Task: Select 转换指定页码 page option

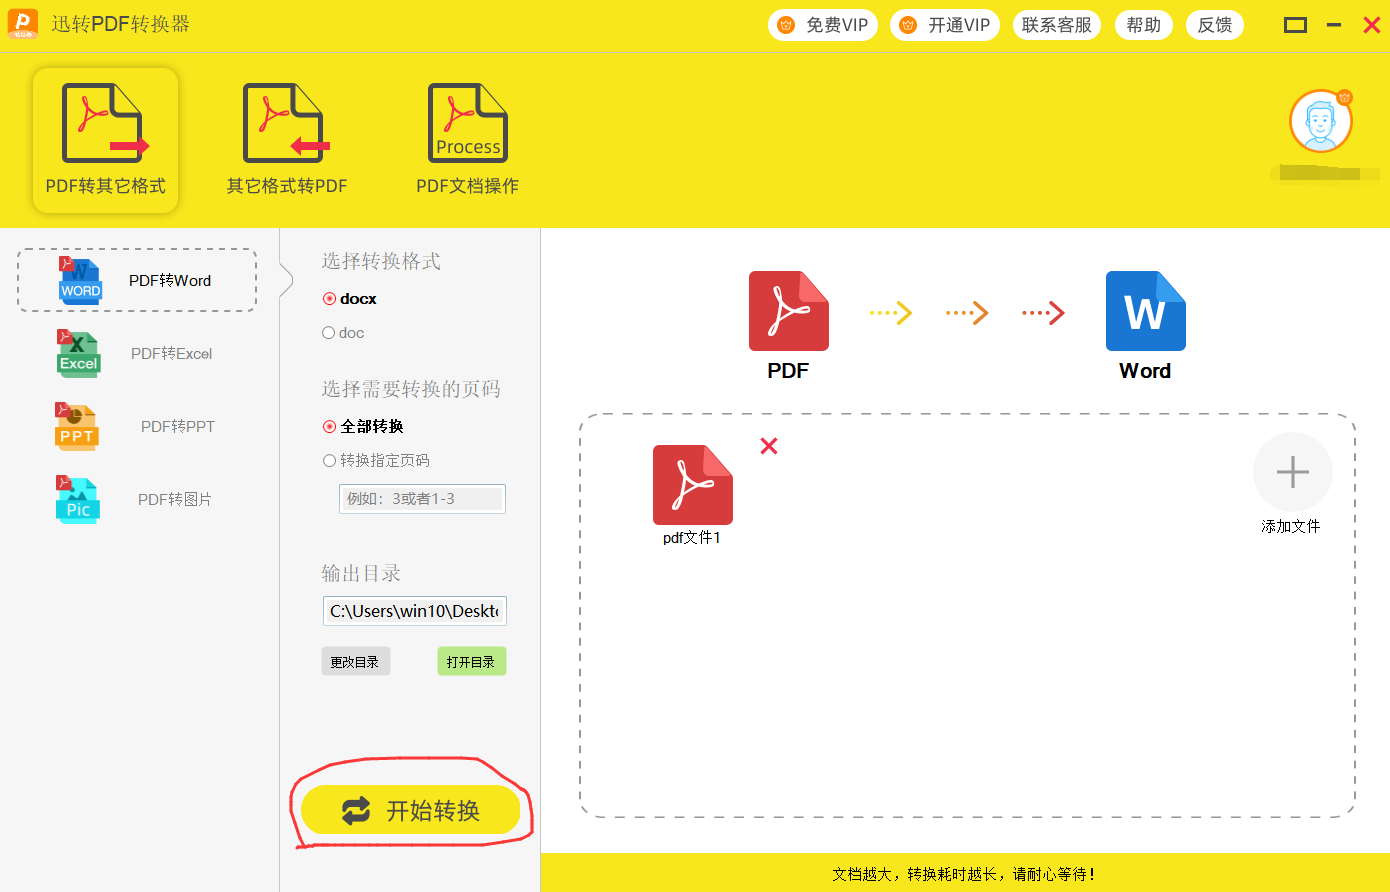Action: coord(376,461)
